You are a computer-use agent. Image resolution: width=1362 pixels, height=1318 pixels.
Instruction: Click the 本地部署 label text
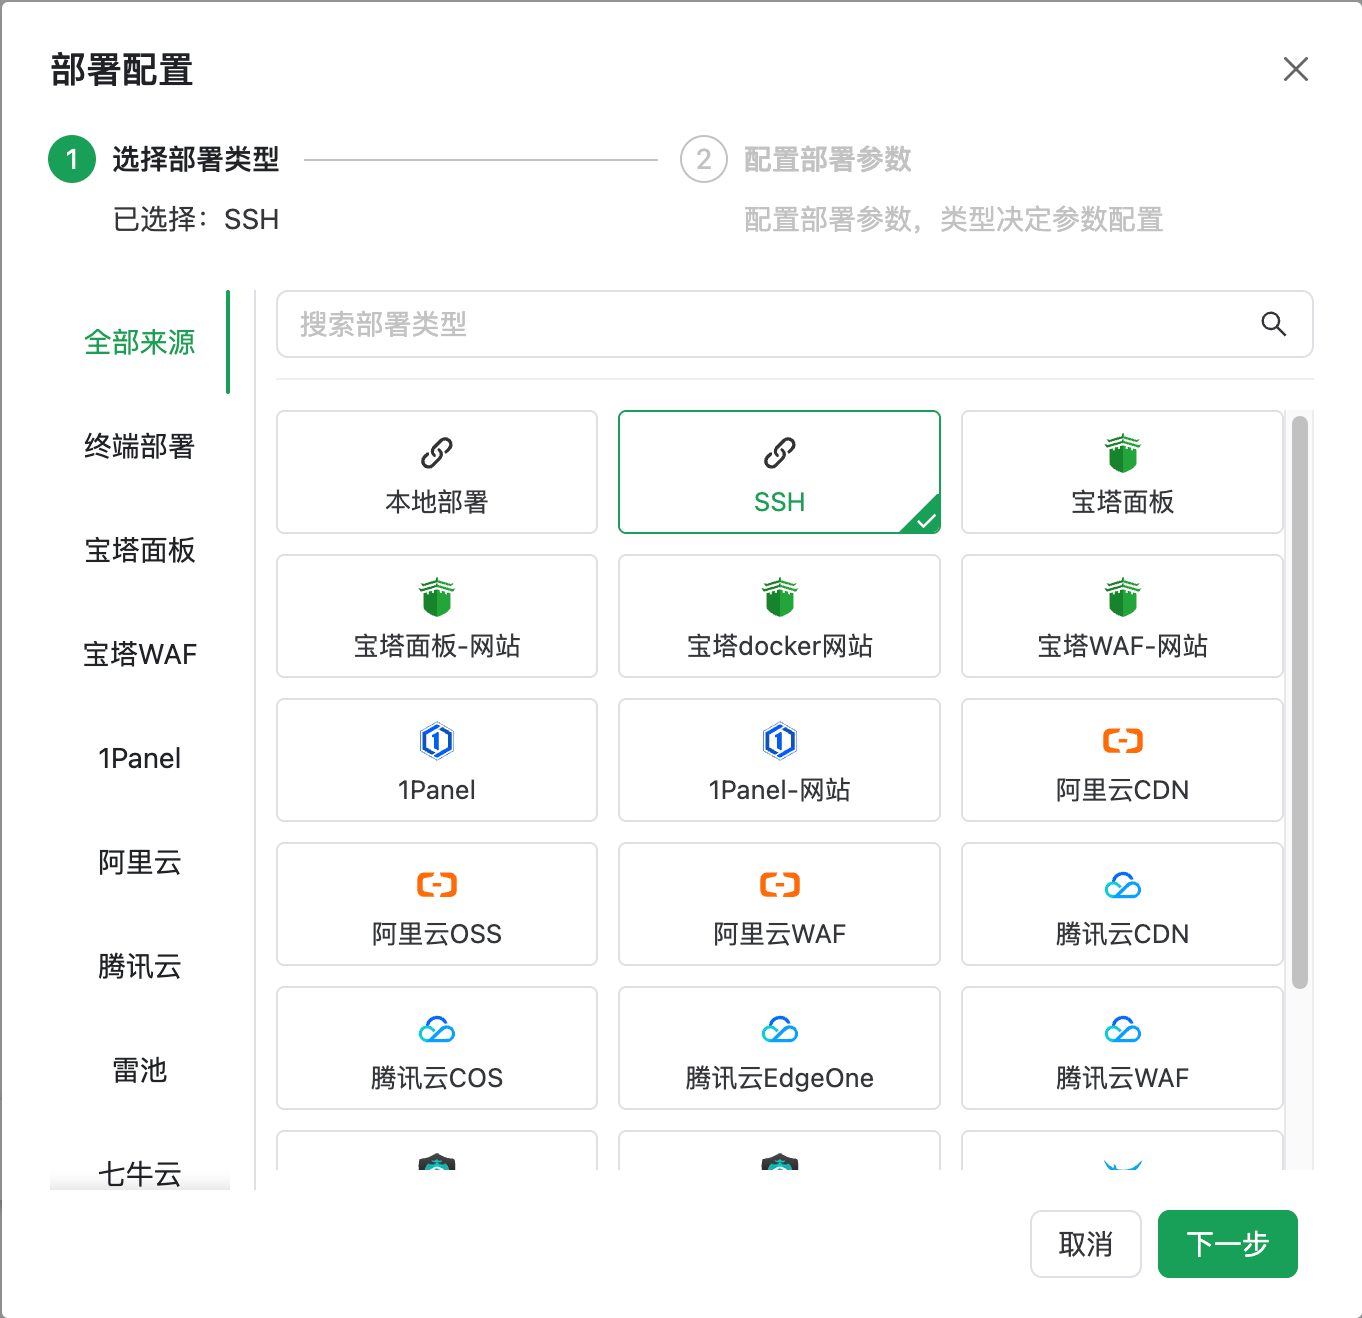pyautogui.click(x=437, y=502)
